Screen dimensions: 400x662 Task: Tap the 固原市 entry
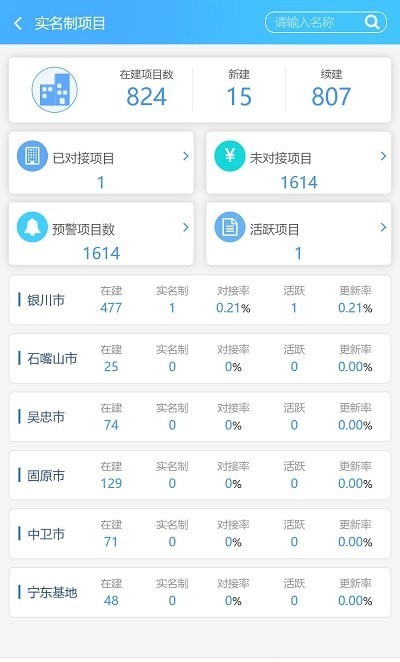click(200, 475)
